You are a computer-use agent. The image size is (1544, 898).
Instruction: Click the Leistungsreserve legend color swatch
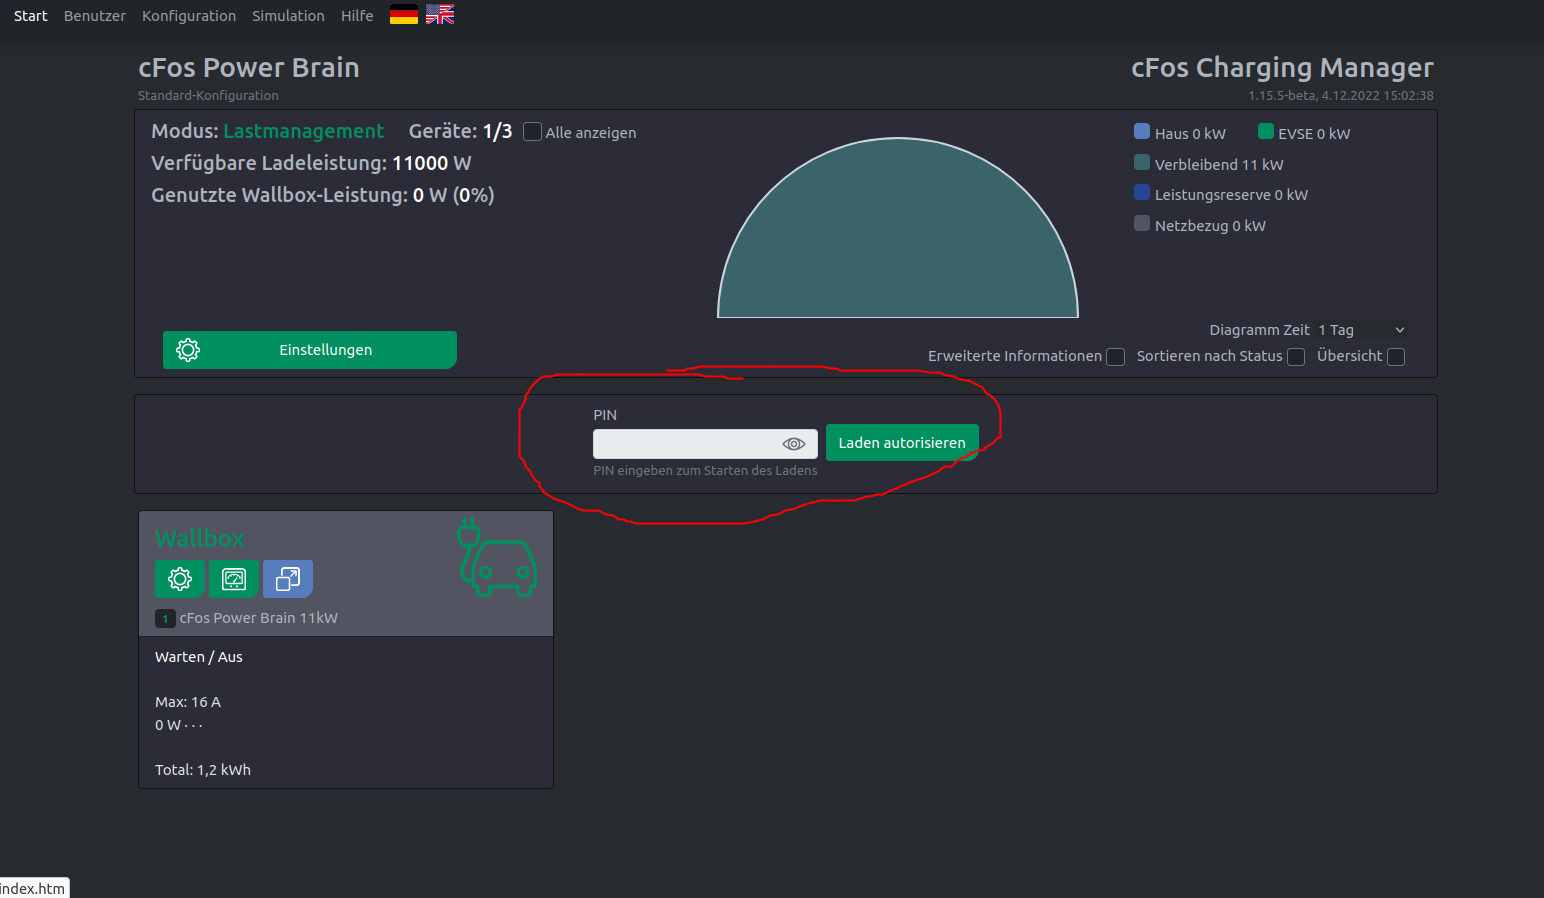coord(1142,192)
